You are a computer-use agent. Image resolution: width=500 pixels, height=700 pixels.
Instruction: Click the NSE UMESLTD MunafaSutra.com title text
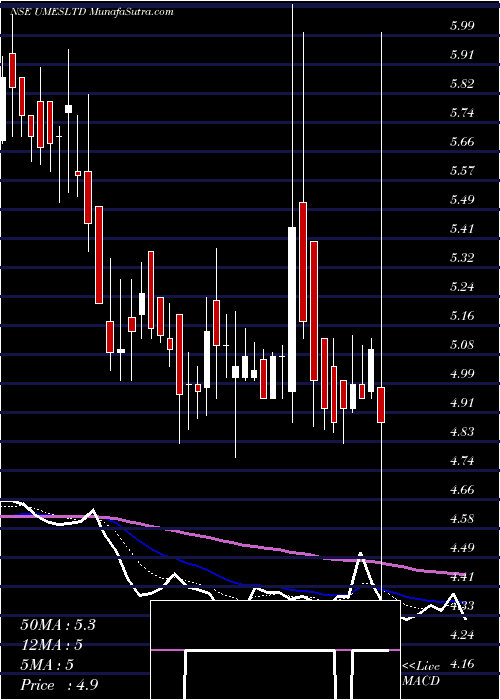point(92,12)
